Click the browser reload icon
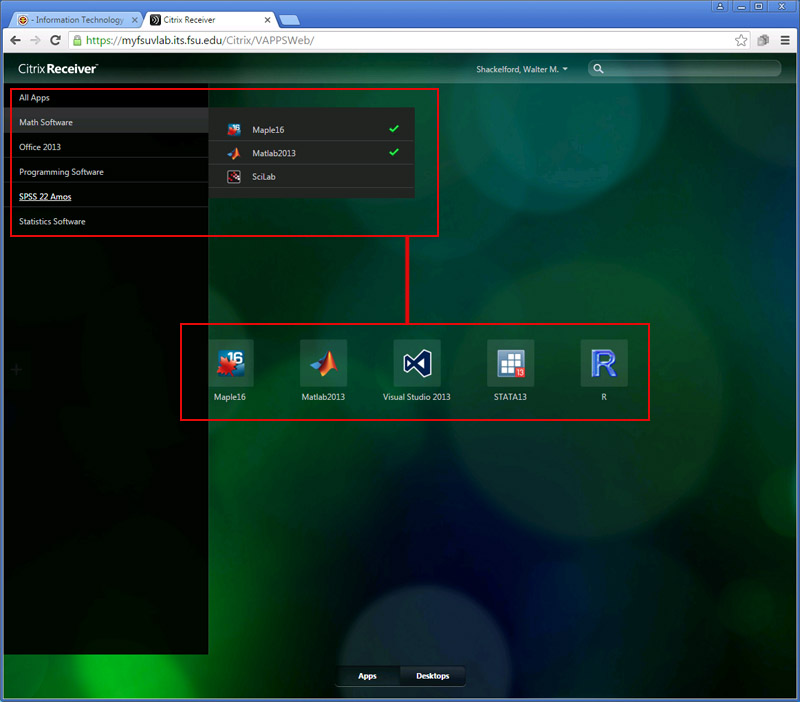800x702 pixels. click(x=55, y=41)
